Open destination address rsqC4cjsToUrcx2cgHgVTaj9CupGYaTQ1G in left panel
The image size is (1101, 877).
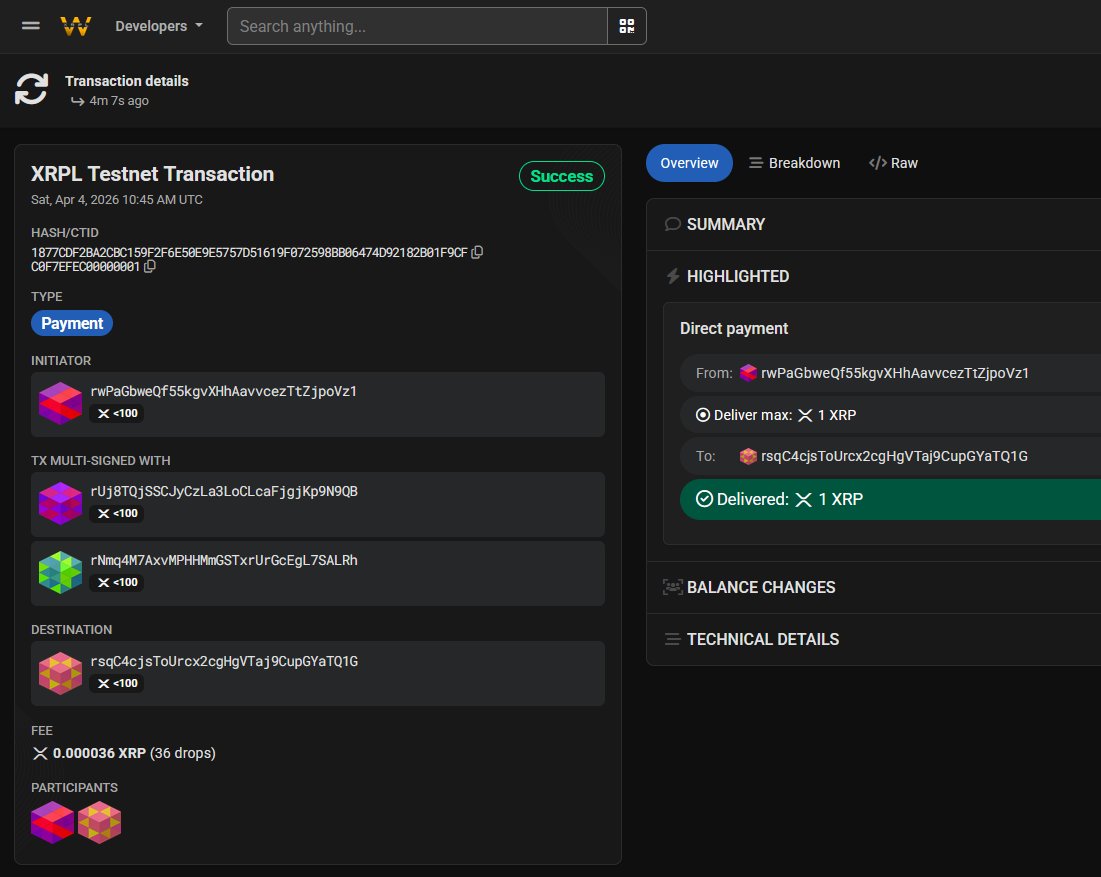coord(224,661)
